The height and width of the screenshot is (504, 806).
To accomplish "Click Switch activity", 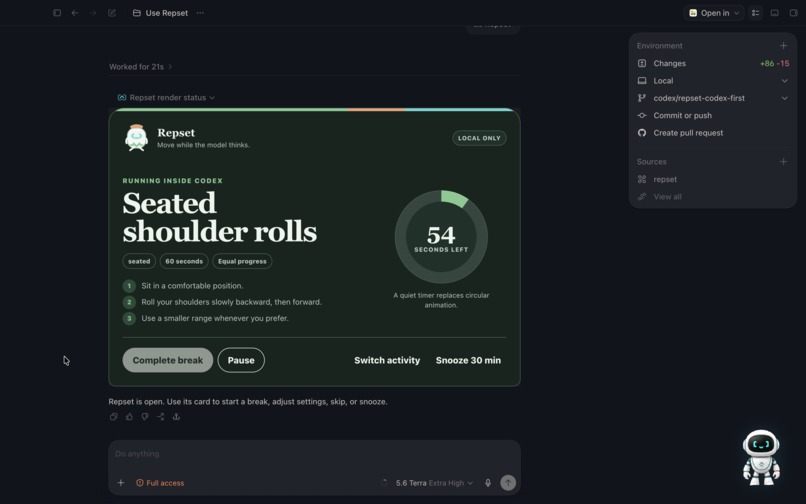I will tap(387, 360).
